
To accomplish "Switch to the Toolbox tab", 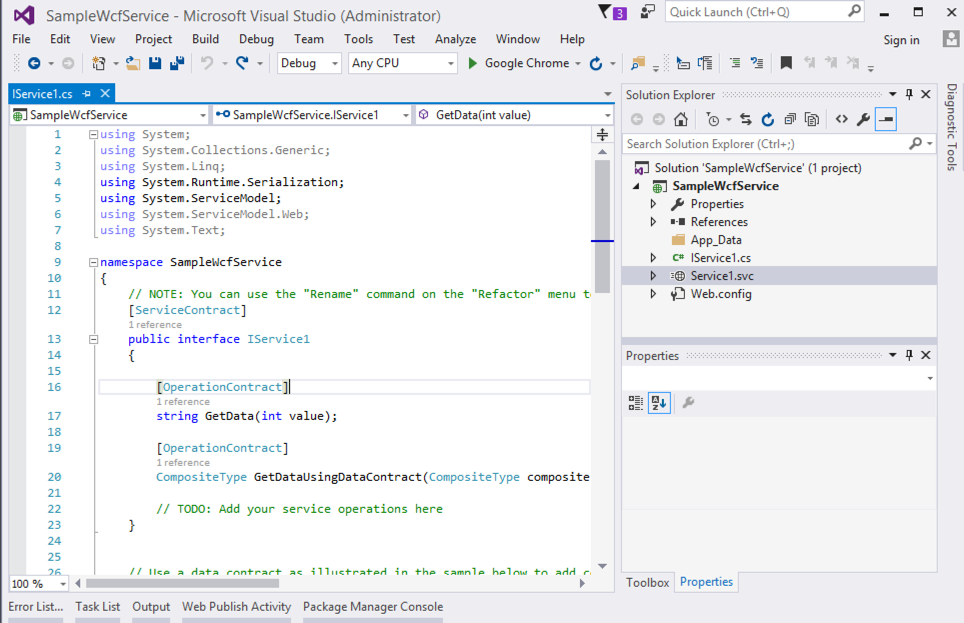I will click(647, 582).
